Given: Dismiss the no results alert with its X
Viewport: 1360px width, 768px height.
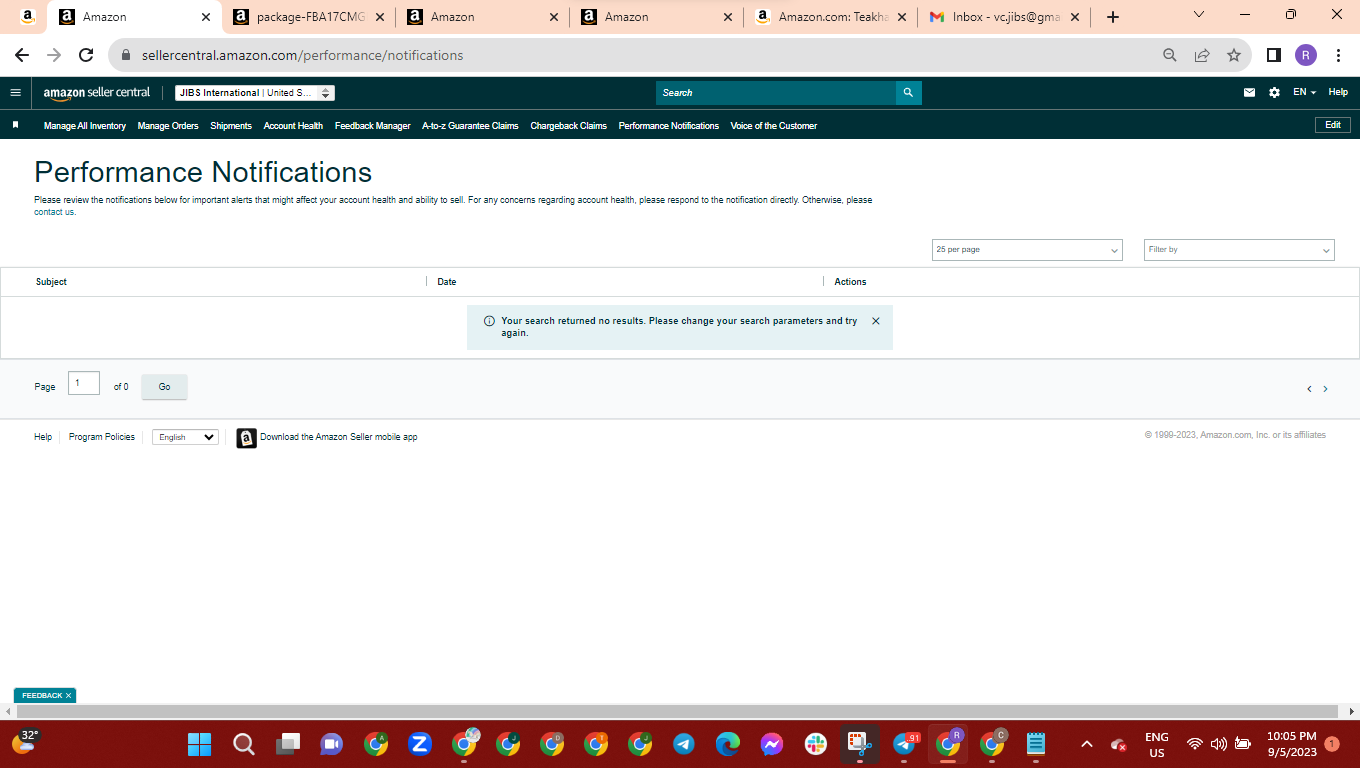Looking at the screenshot, I should tap(876, 321).
